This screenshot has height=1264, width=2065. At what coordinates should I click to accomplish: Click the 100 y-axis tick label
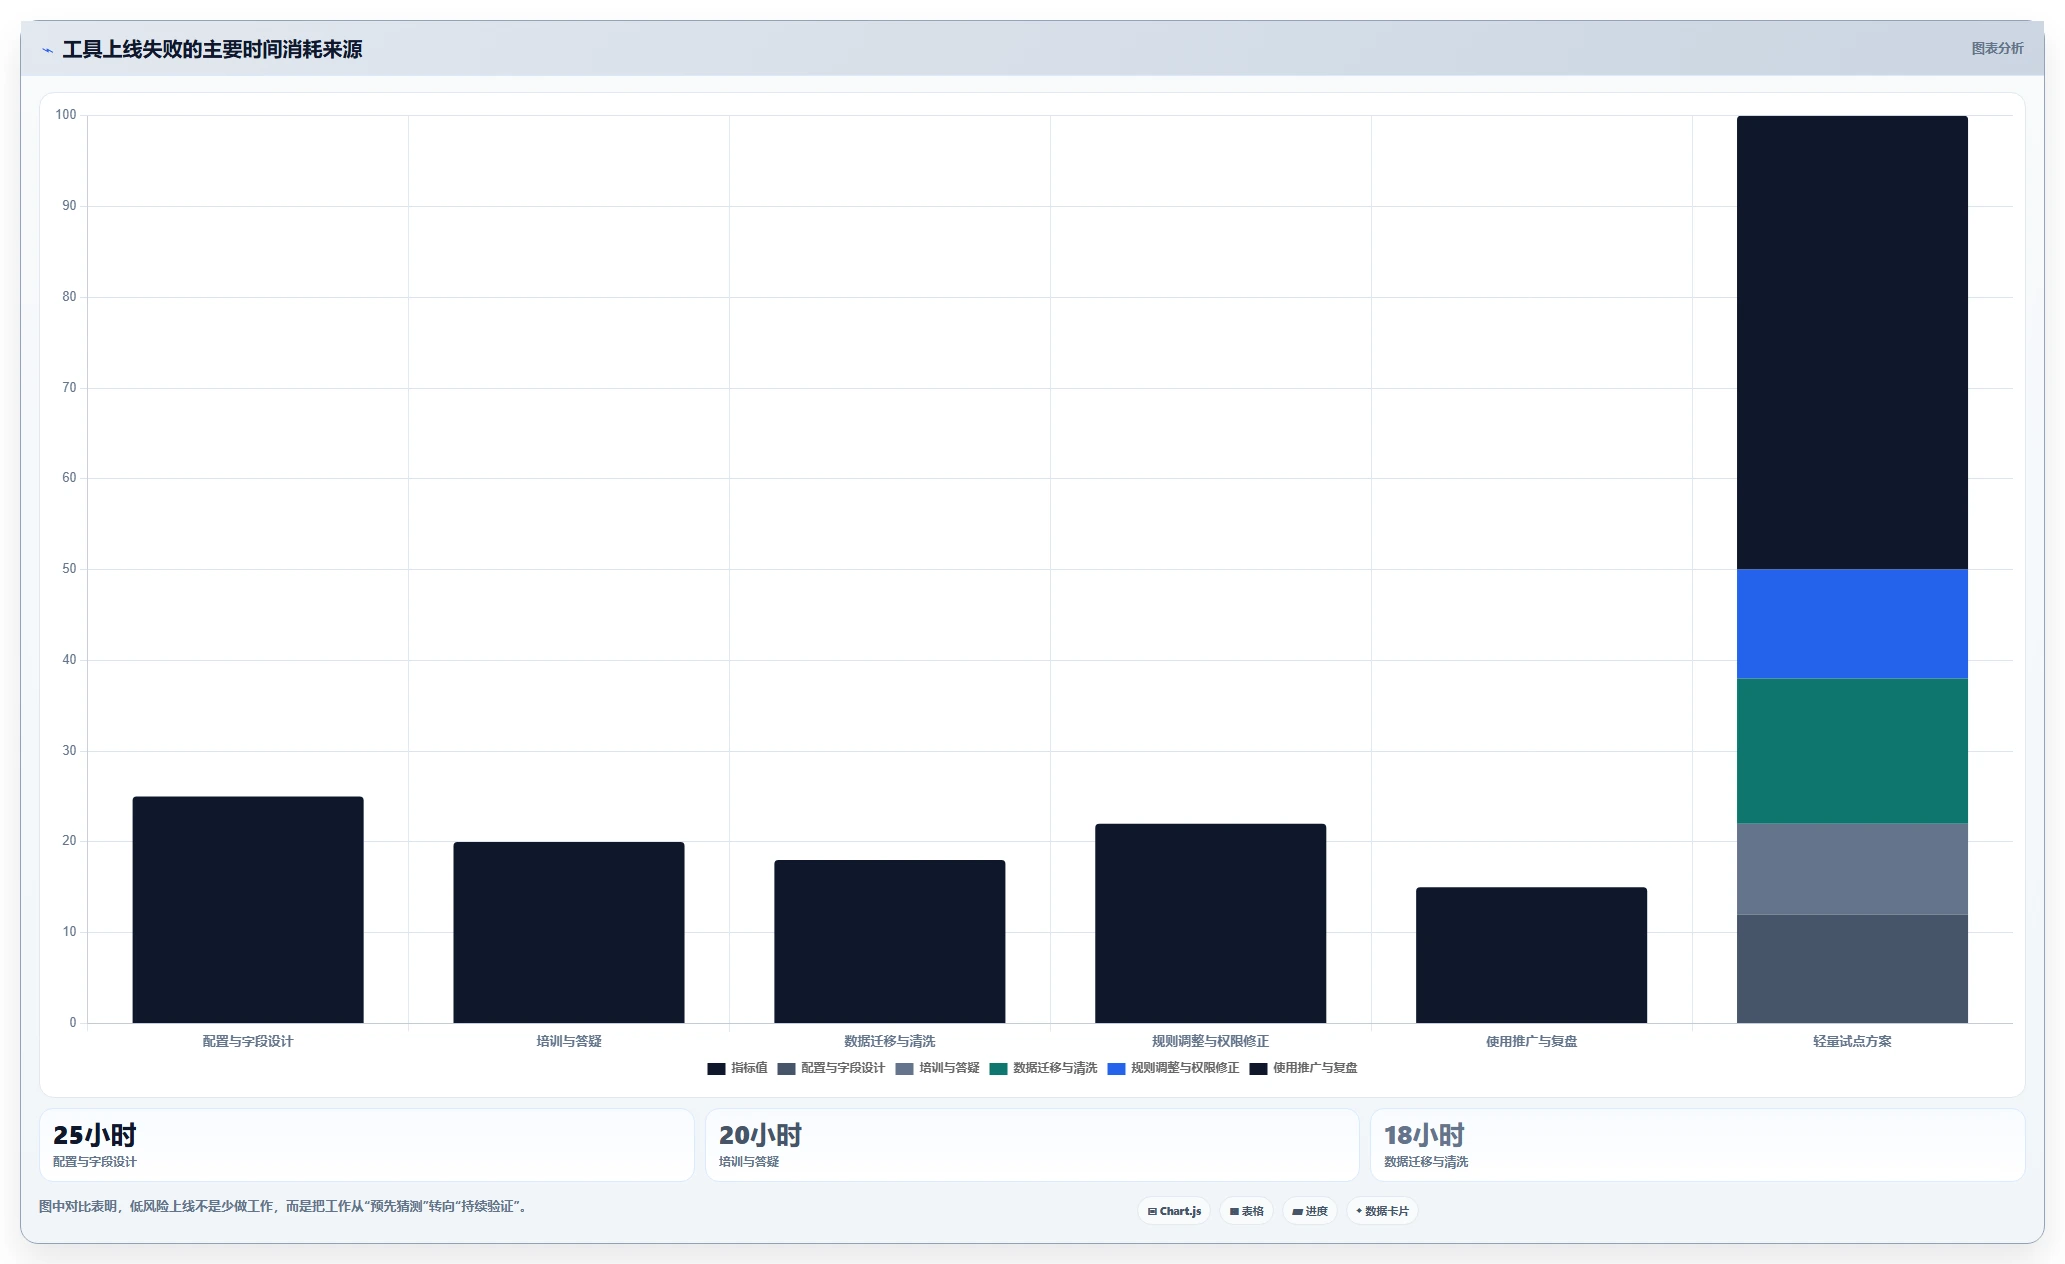point(66,115)
